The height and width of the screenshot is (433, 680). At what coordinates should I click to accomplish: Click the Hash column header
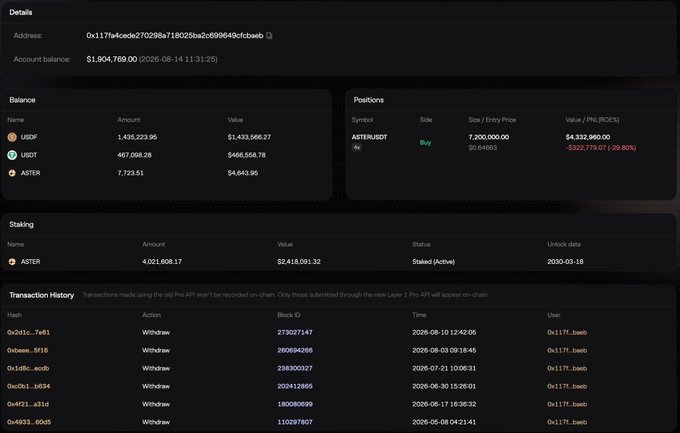tap(14, 315)
